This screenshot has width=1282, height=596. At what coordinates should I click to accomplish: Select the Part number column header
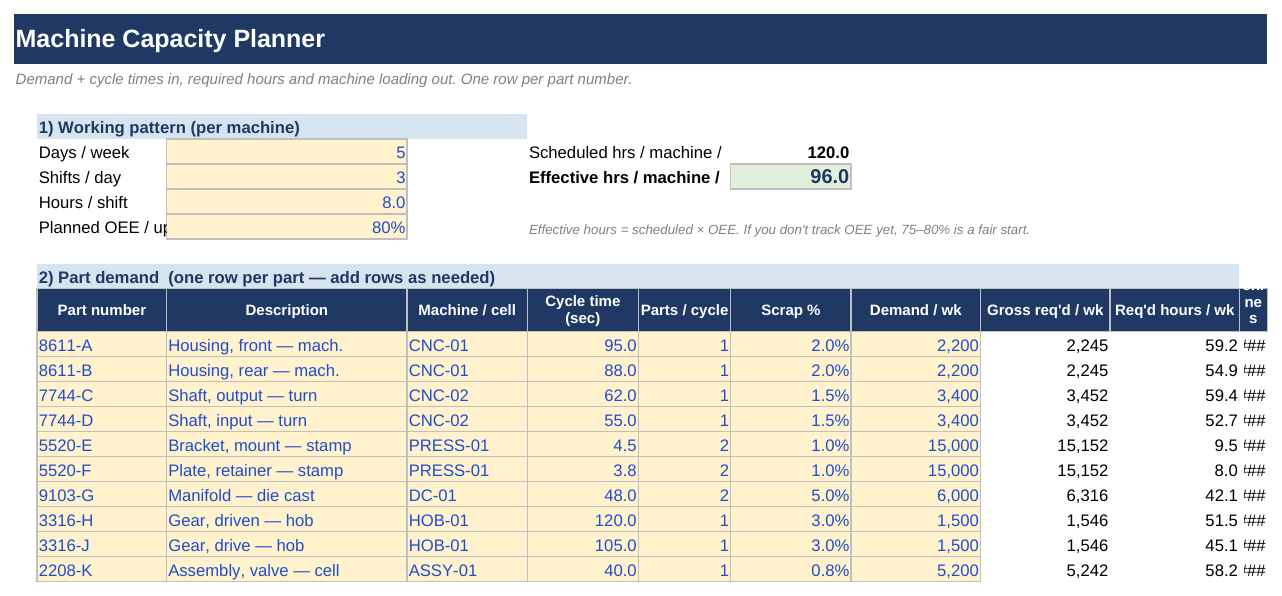pos(102,310)
